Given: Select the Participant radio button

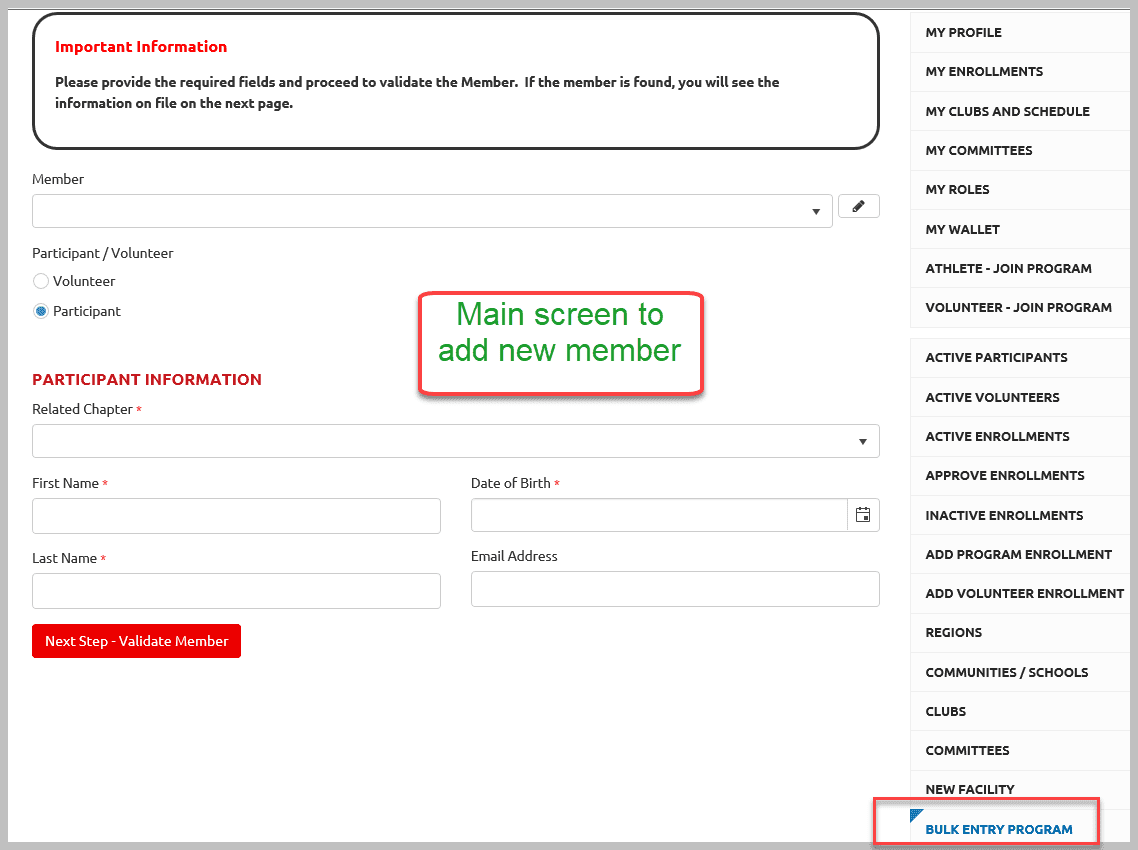Looking at the screenshot, I should click(41, 311).
